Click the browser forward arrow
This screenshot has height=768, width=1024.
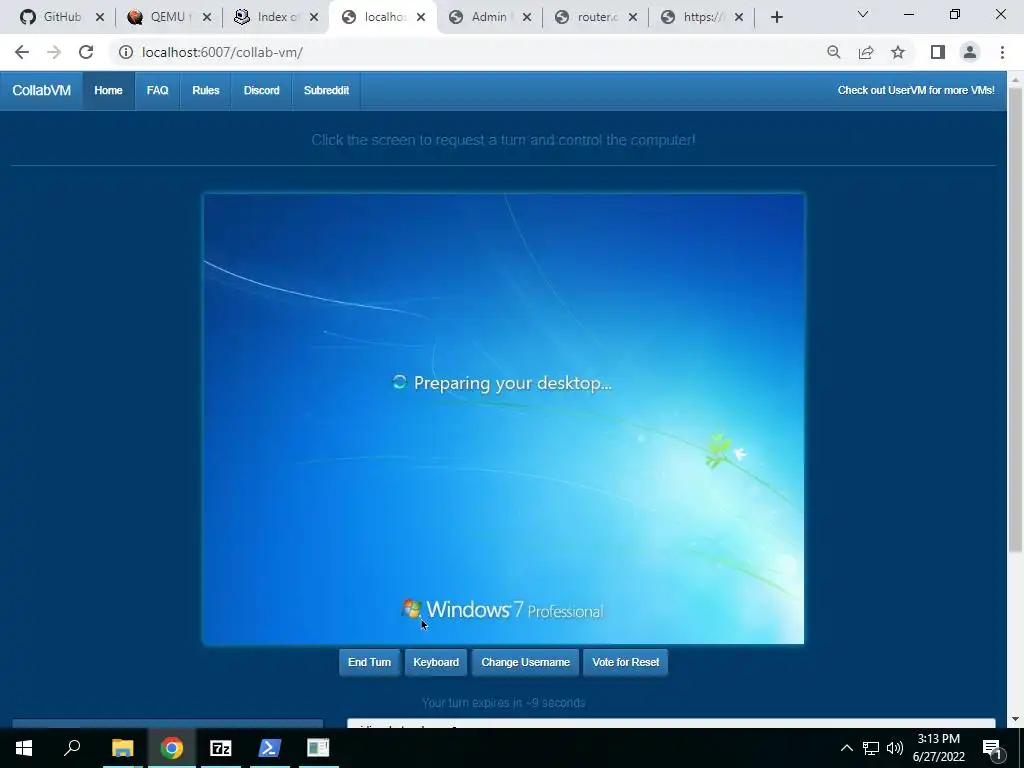pos(54,52)
